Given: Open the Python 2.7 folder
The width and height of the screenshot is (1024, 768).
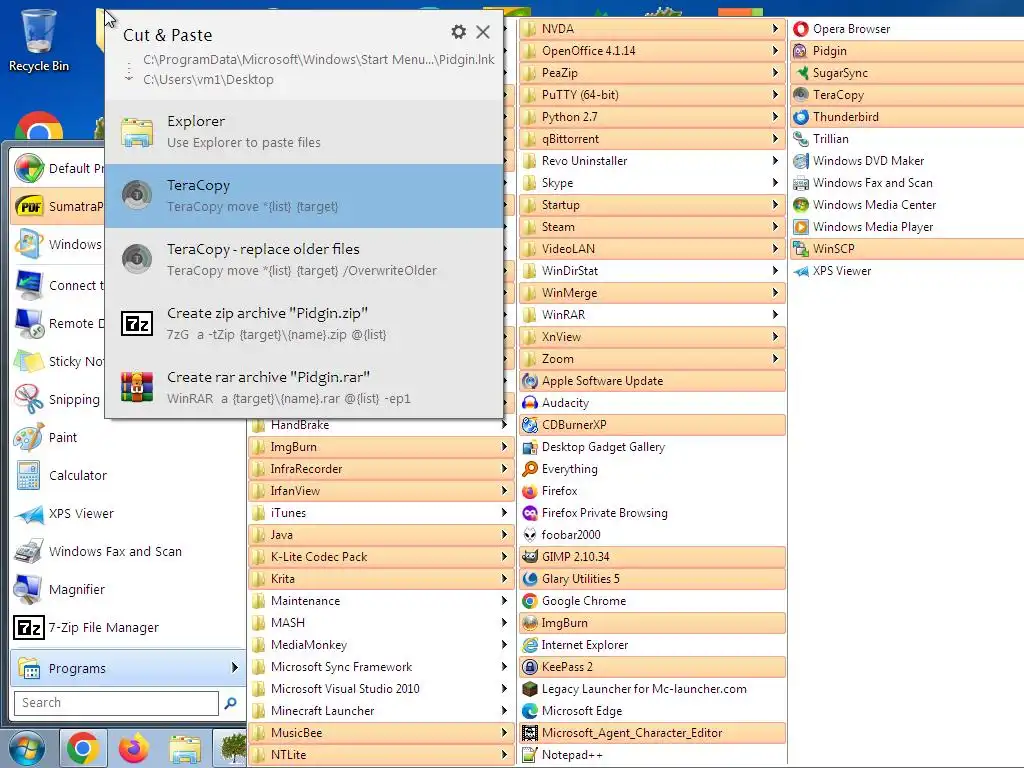Looking at the screenshot, I should tap(652, 117).
